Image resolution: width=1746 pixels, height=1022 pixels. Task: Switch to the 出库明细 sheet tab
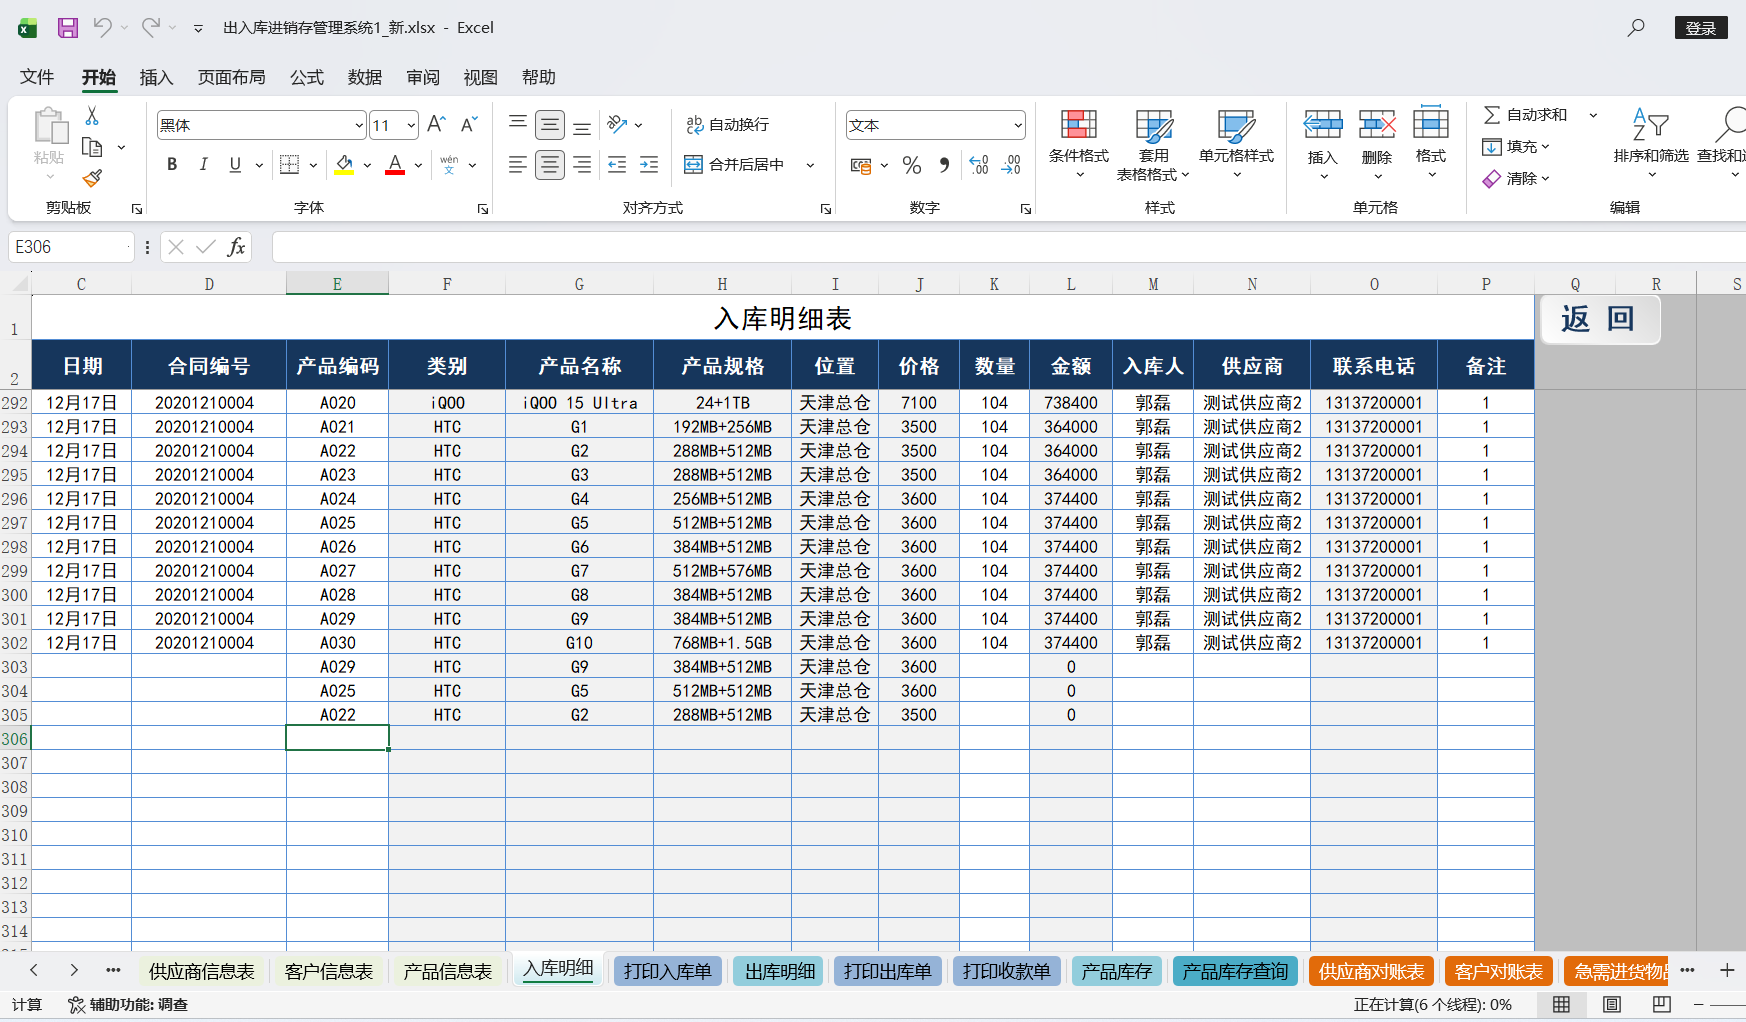[779, 971]
